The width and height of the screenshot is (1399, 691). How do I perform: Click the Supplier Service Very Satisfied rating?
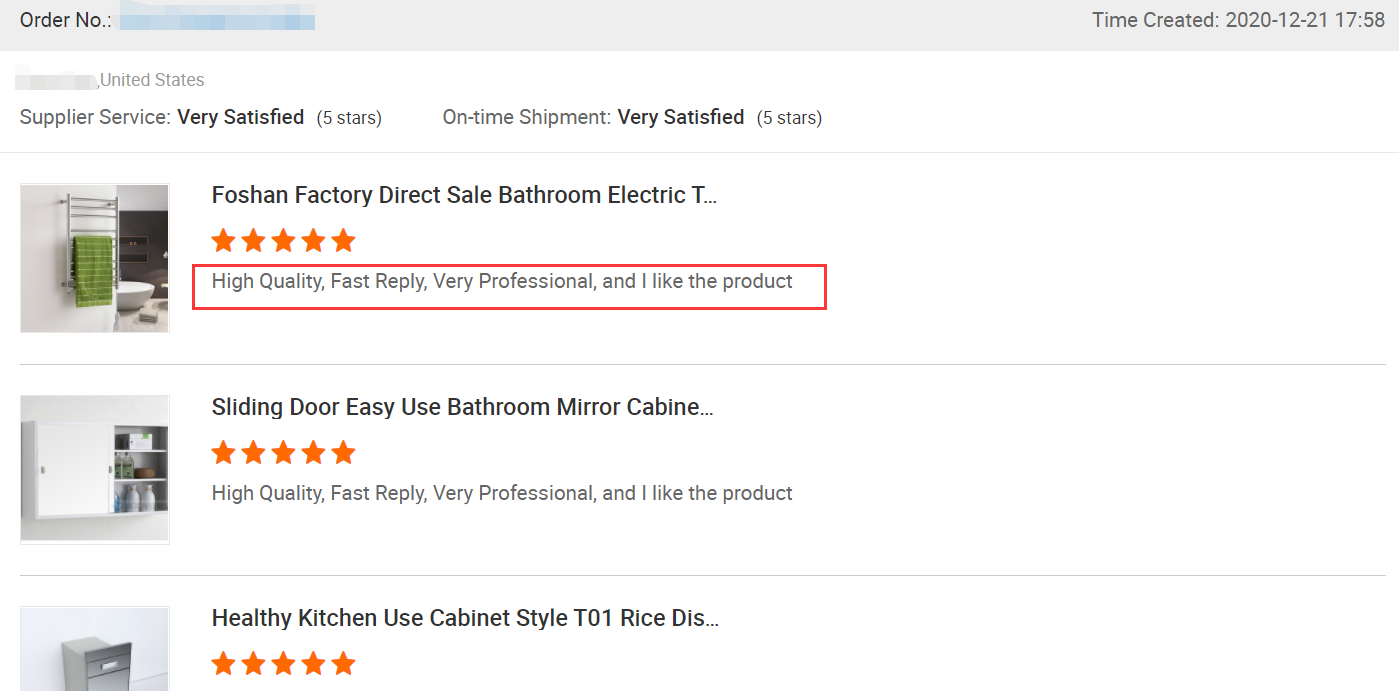click(241, 118)
